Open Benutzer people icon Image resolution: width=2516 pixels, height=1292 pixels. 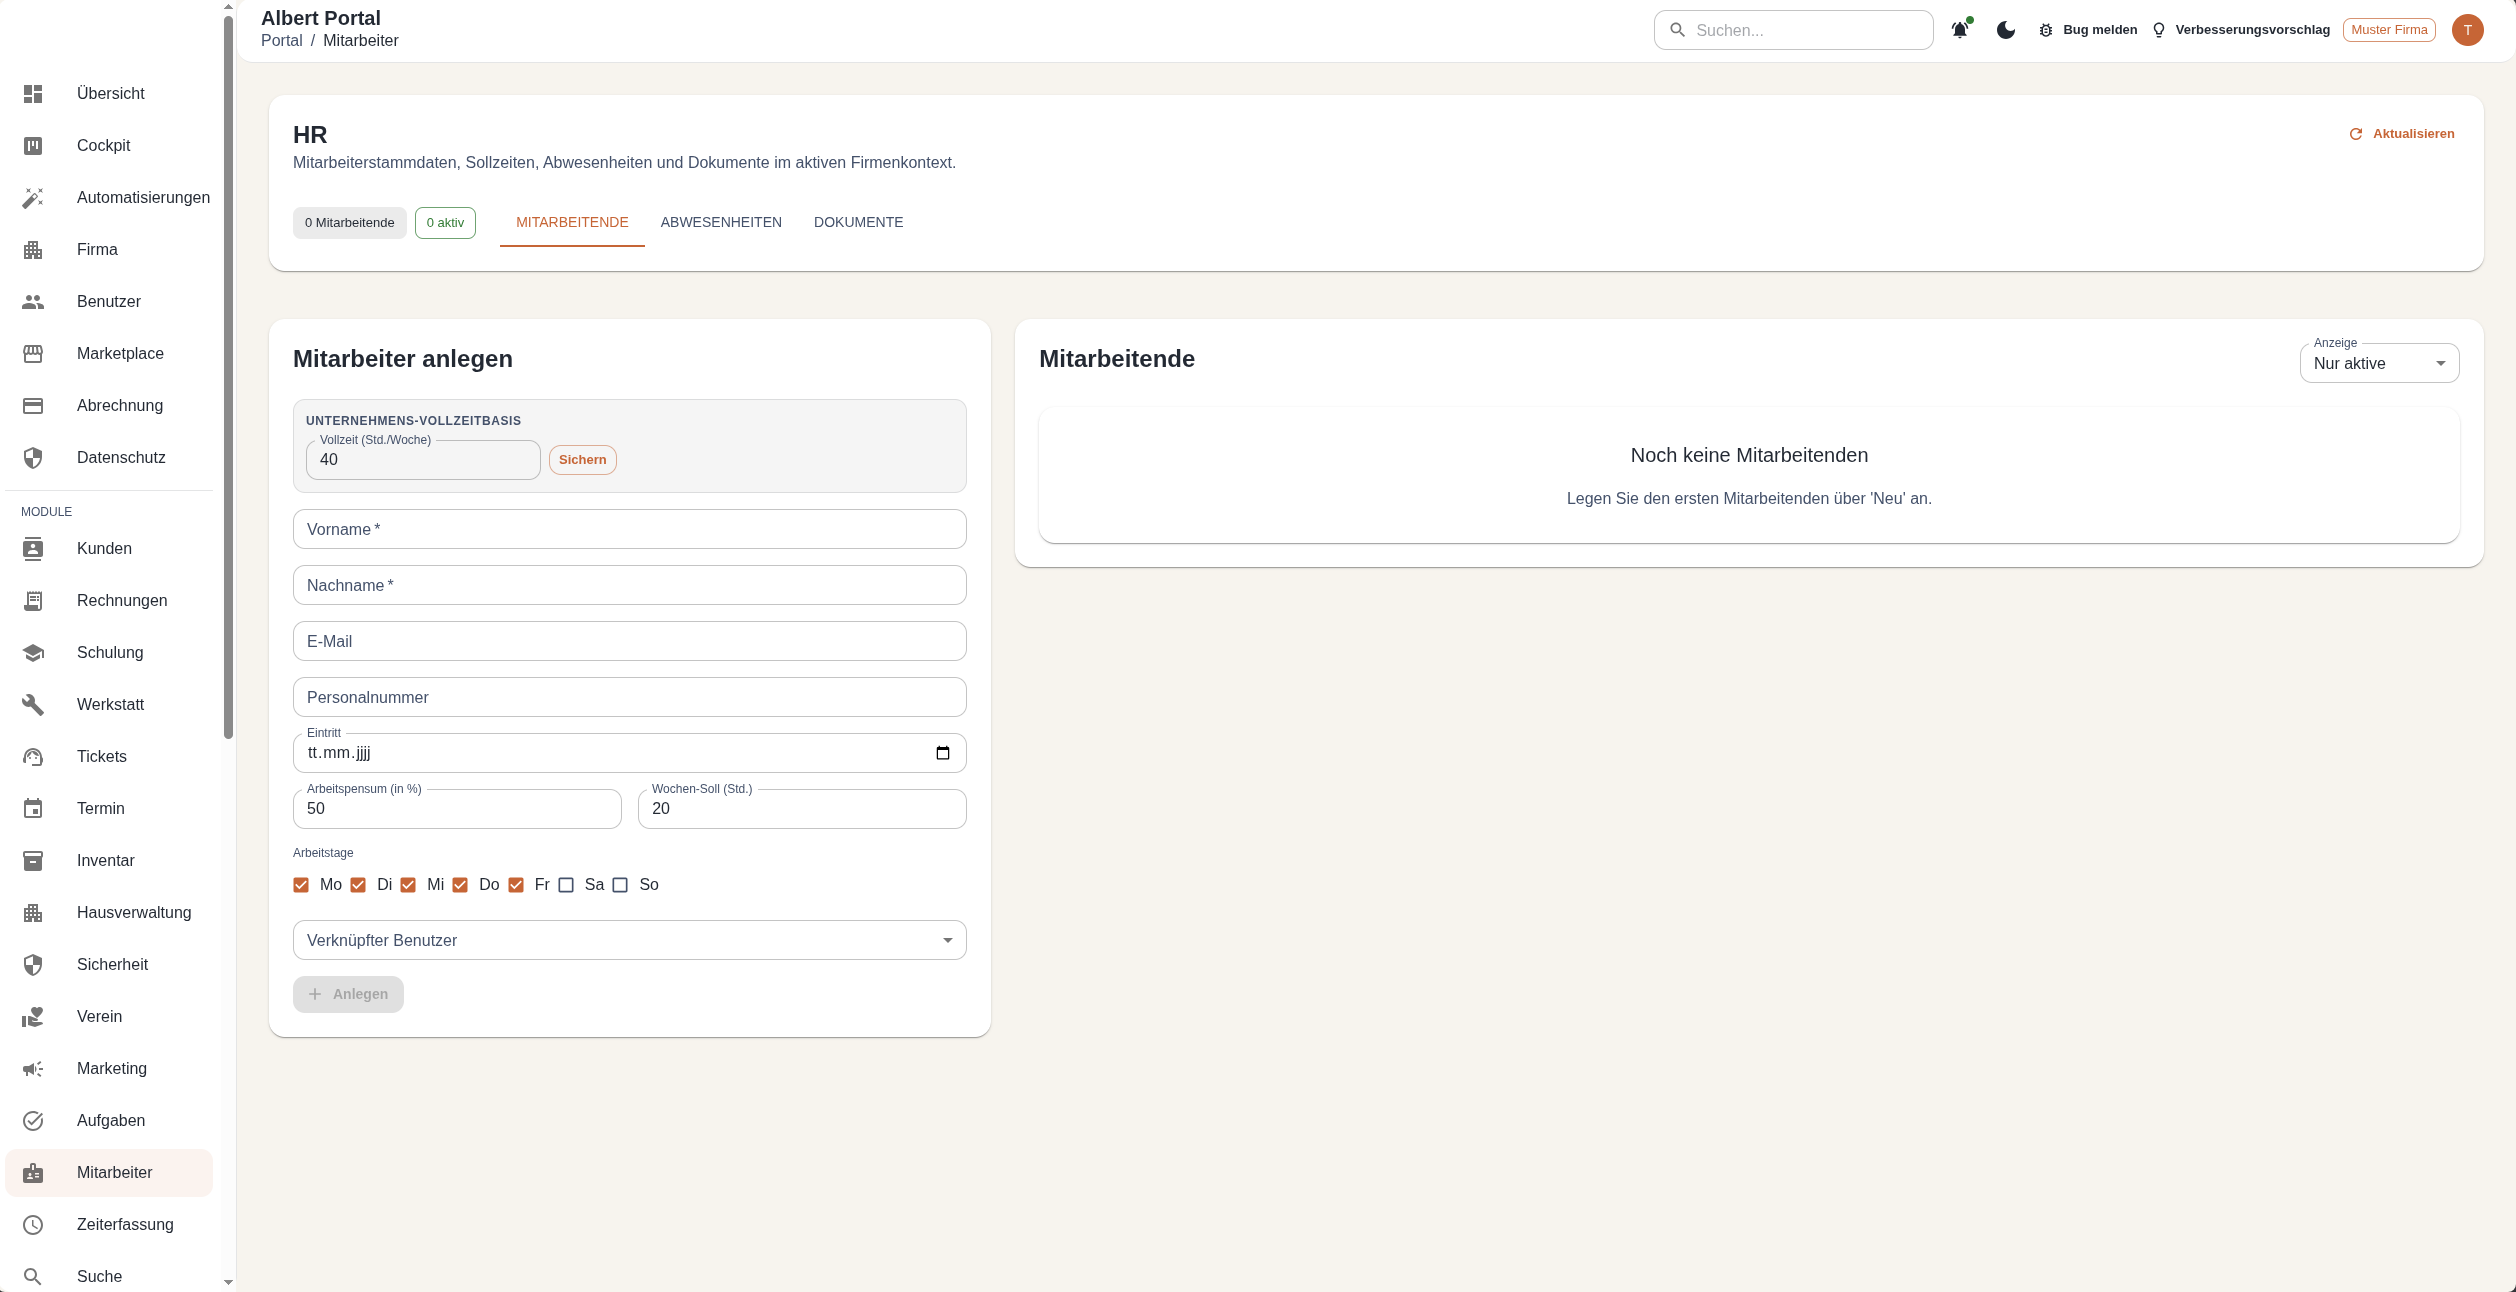pyautogui.click(x=33, y=302)
